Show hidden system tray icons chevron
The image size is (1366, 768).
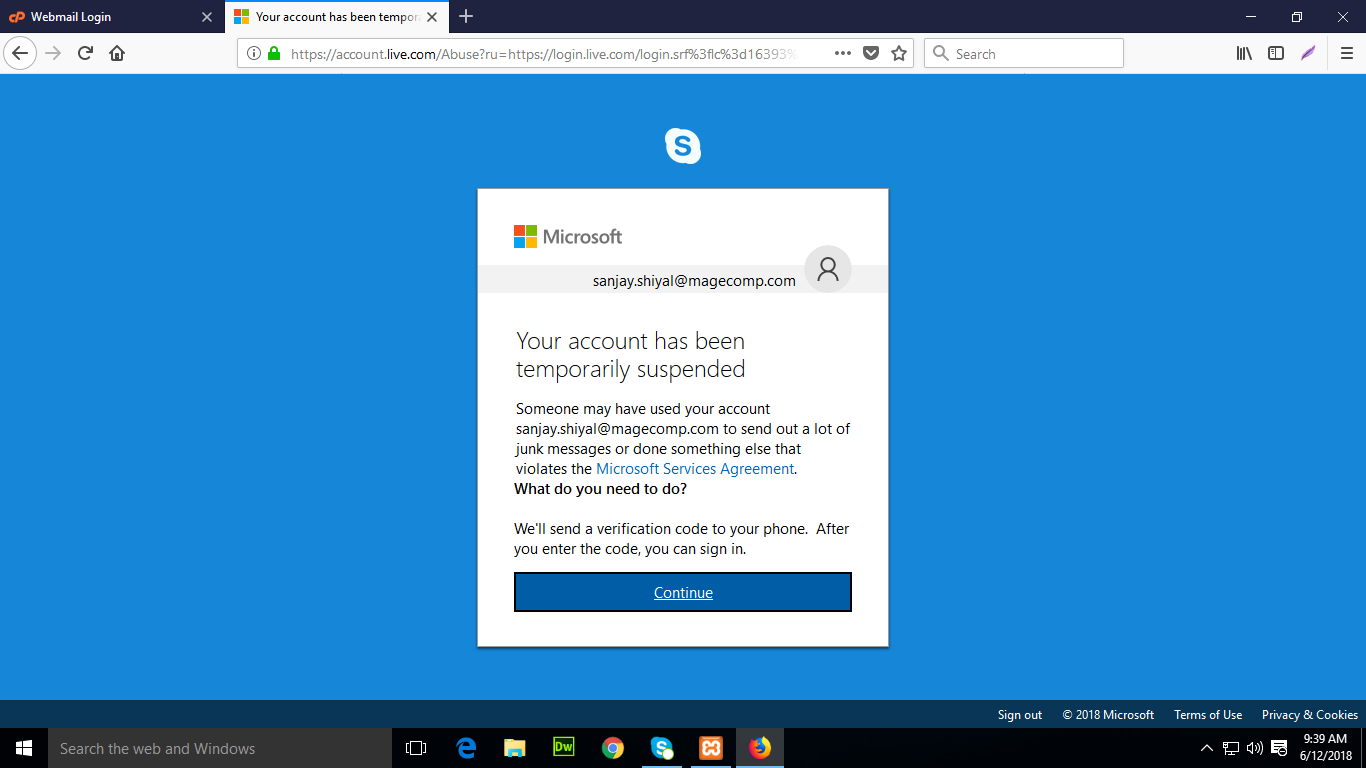[x=1207, y=748]
